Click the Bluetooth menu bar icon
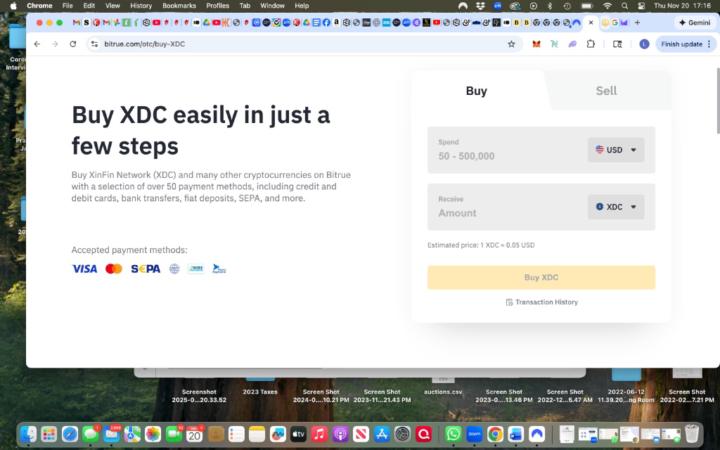Screen dimensions: 720x450 click(550, 6)
